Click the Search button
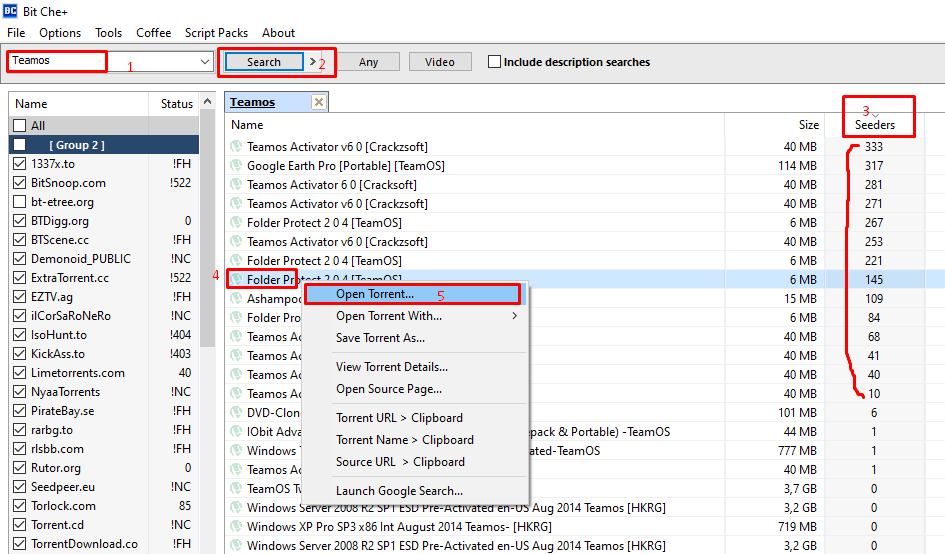 click(x=264, y=61)
